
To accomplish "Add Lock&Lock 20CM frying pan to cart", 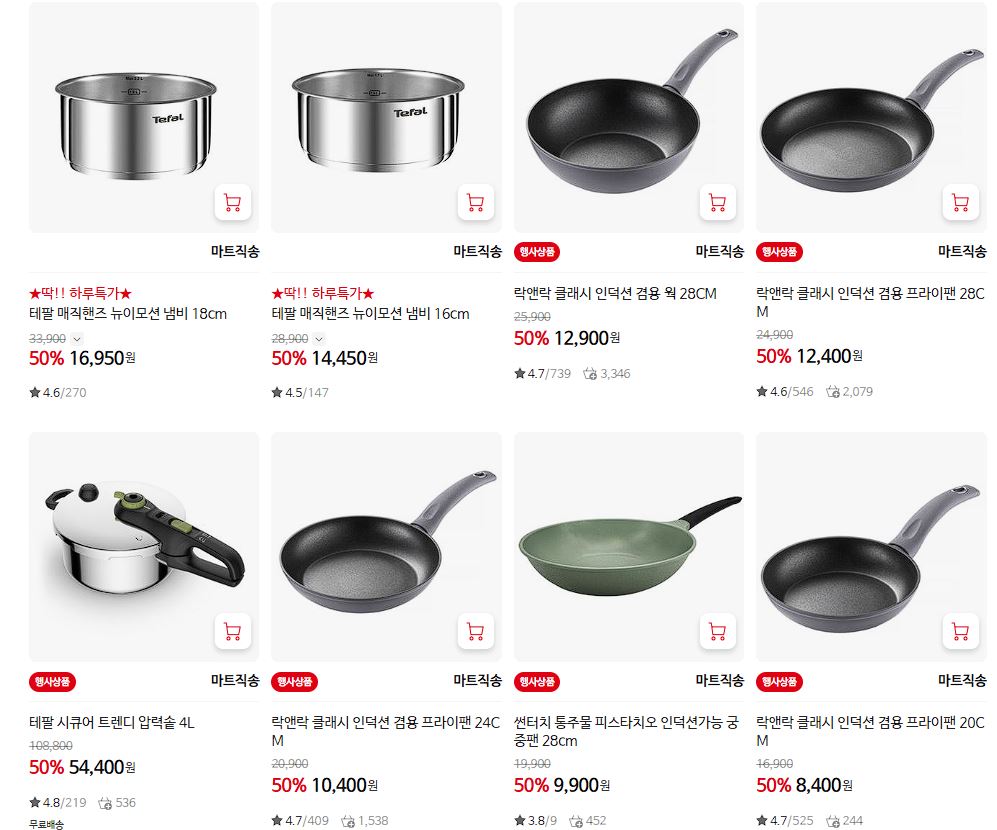I will 960,631.
